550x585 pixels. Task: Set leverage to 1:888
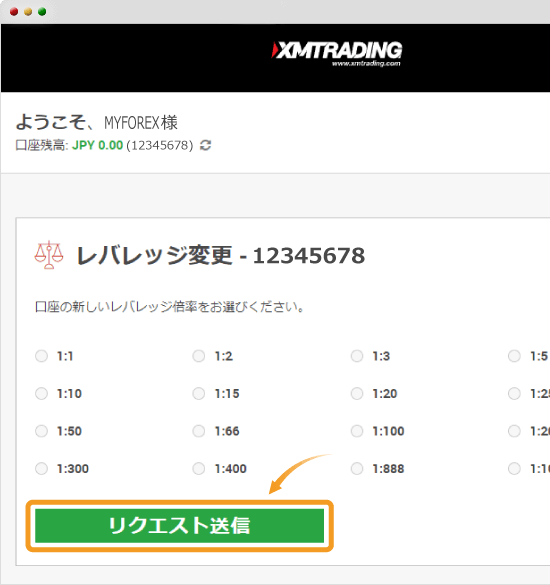point(357,469)
